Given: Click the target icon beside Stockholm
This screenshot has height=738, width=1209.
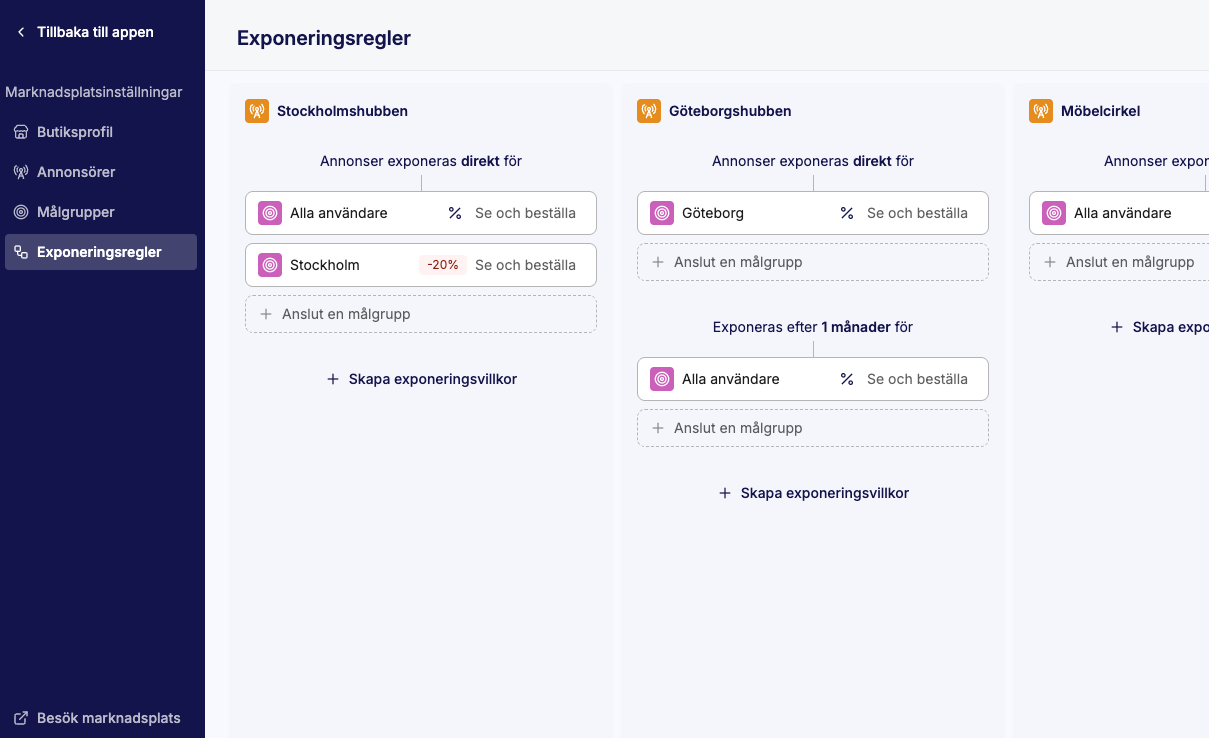Looking at the screenshot, I should pyautogui.click(x=270, y=265).
